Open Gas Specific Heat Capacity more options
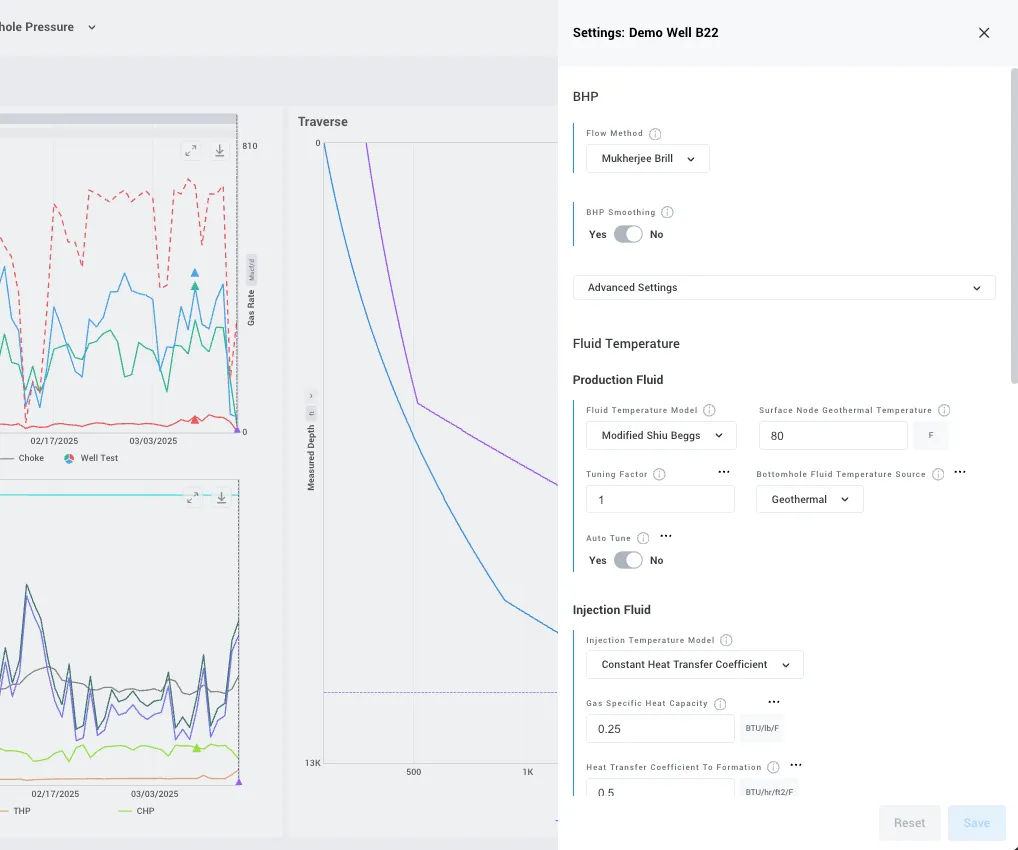This screenshot has height=850, width=1018. (x=773, y=702)
